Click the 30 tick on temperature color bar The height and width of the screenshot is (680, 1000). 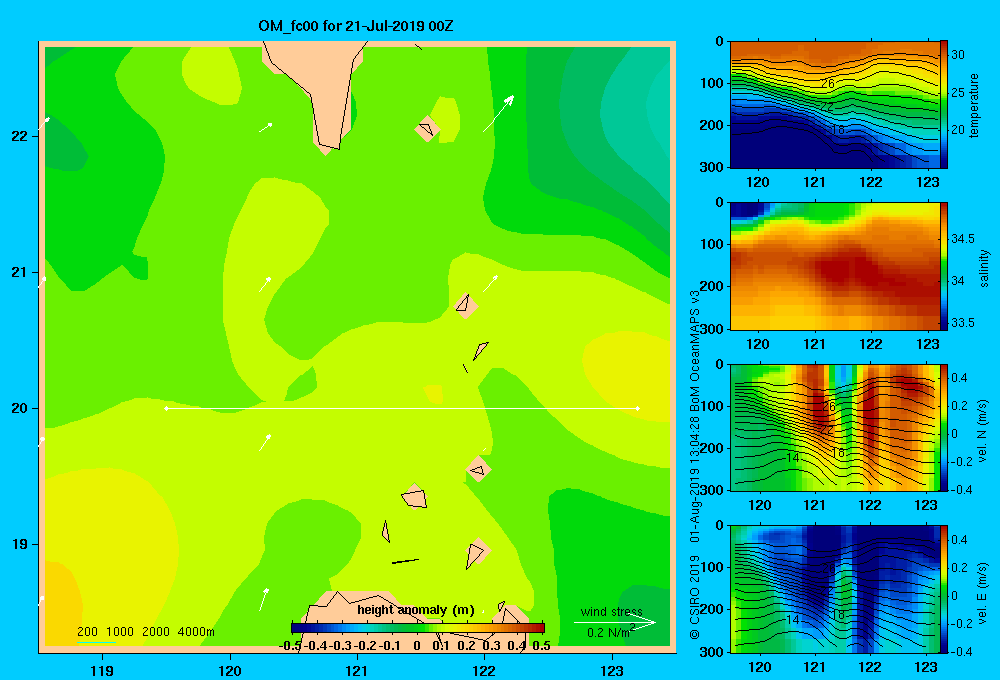pos(957,55)
